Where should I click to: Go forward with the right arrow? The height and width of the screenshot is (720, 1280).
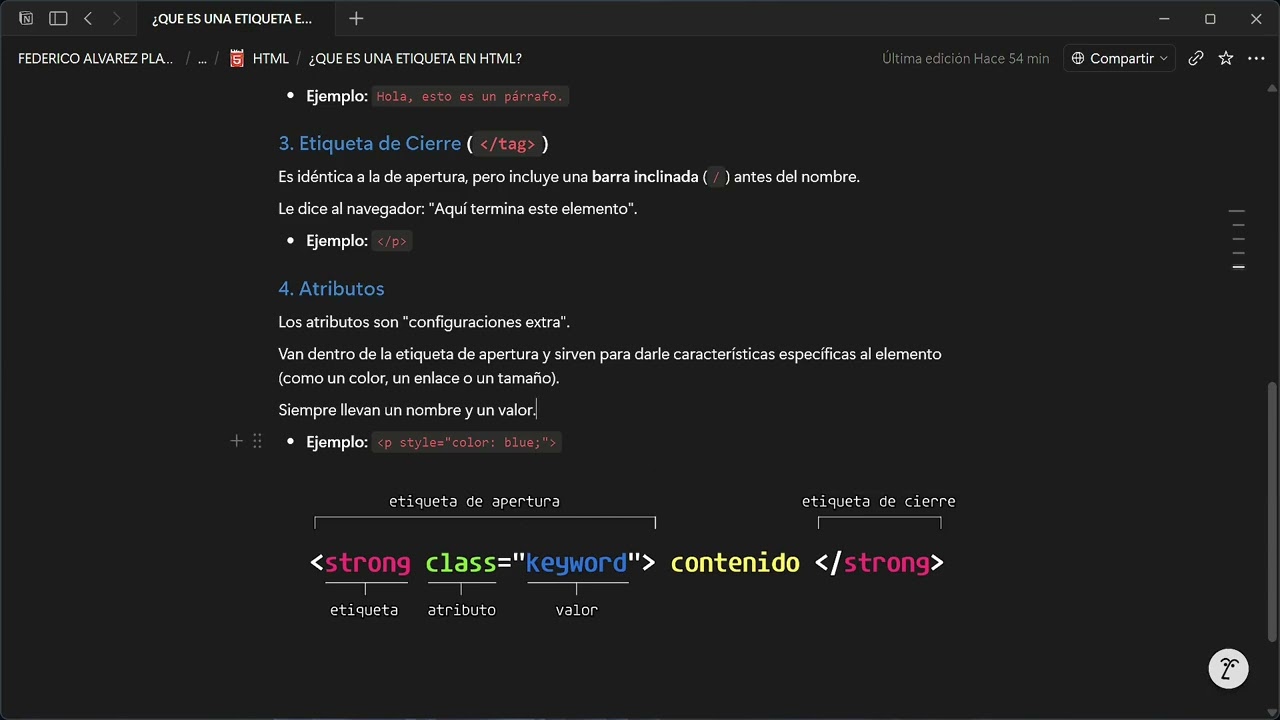pos(117,19)
